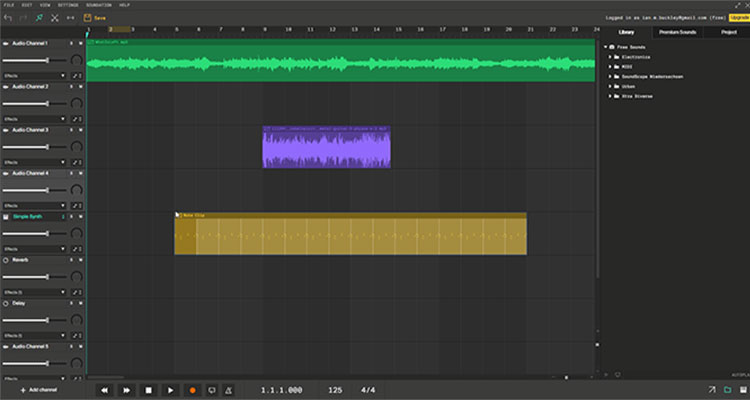The width and height of the screenshot is (750, 400).
Task: Click the export arrow icon at bottom right
Action: pos(712,390)
